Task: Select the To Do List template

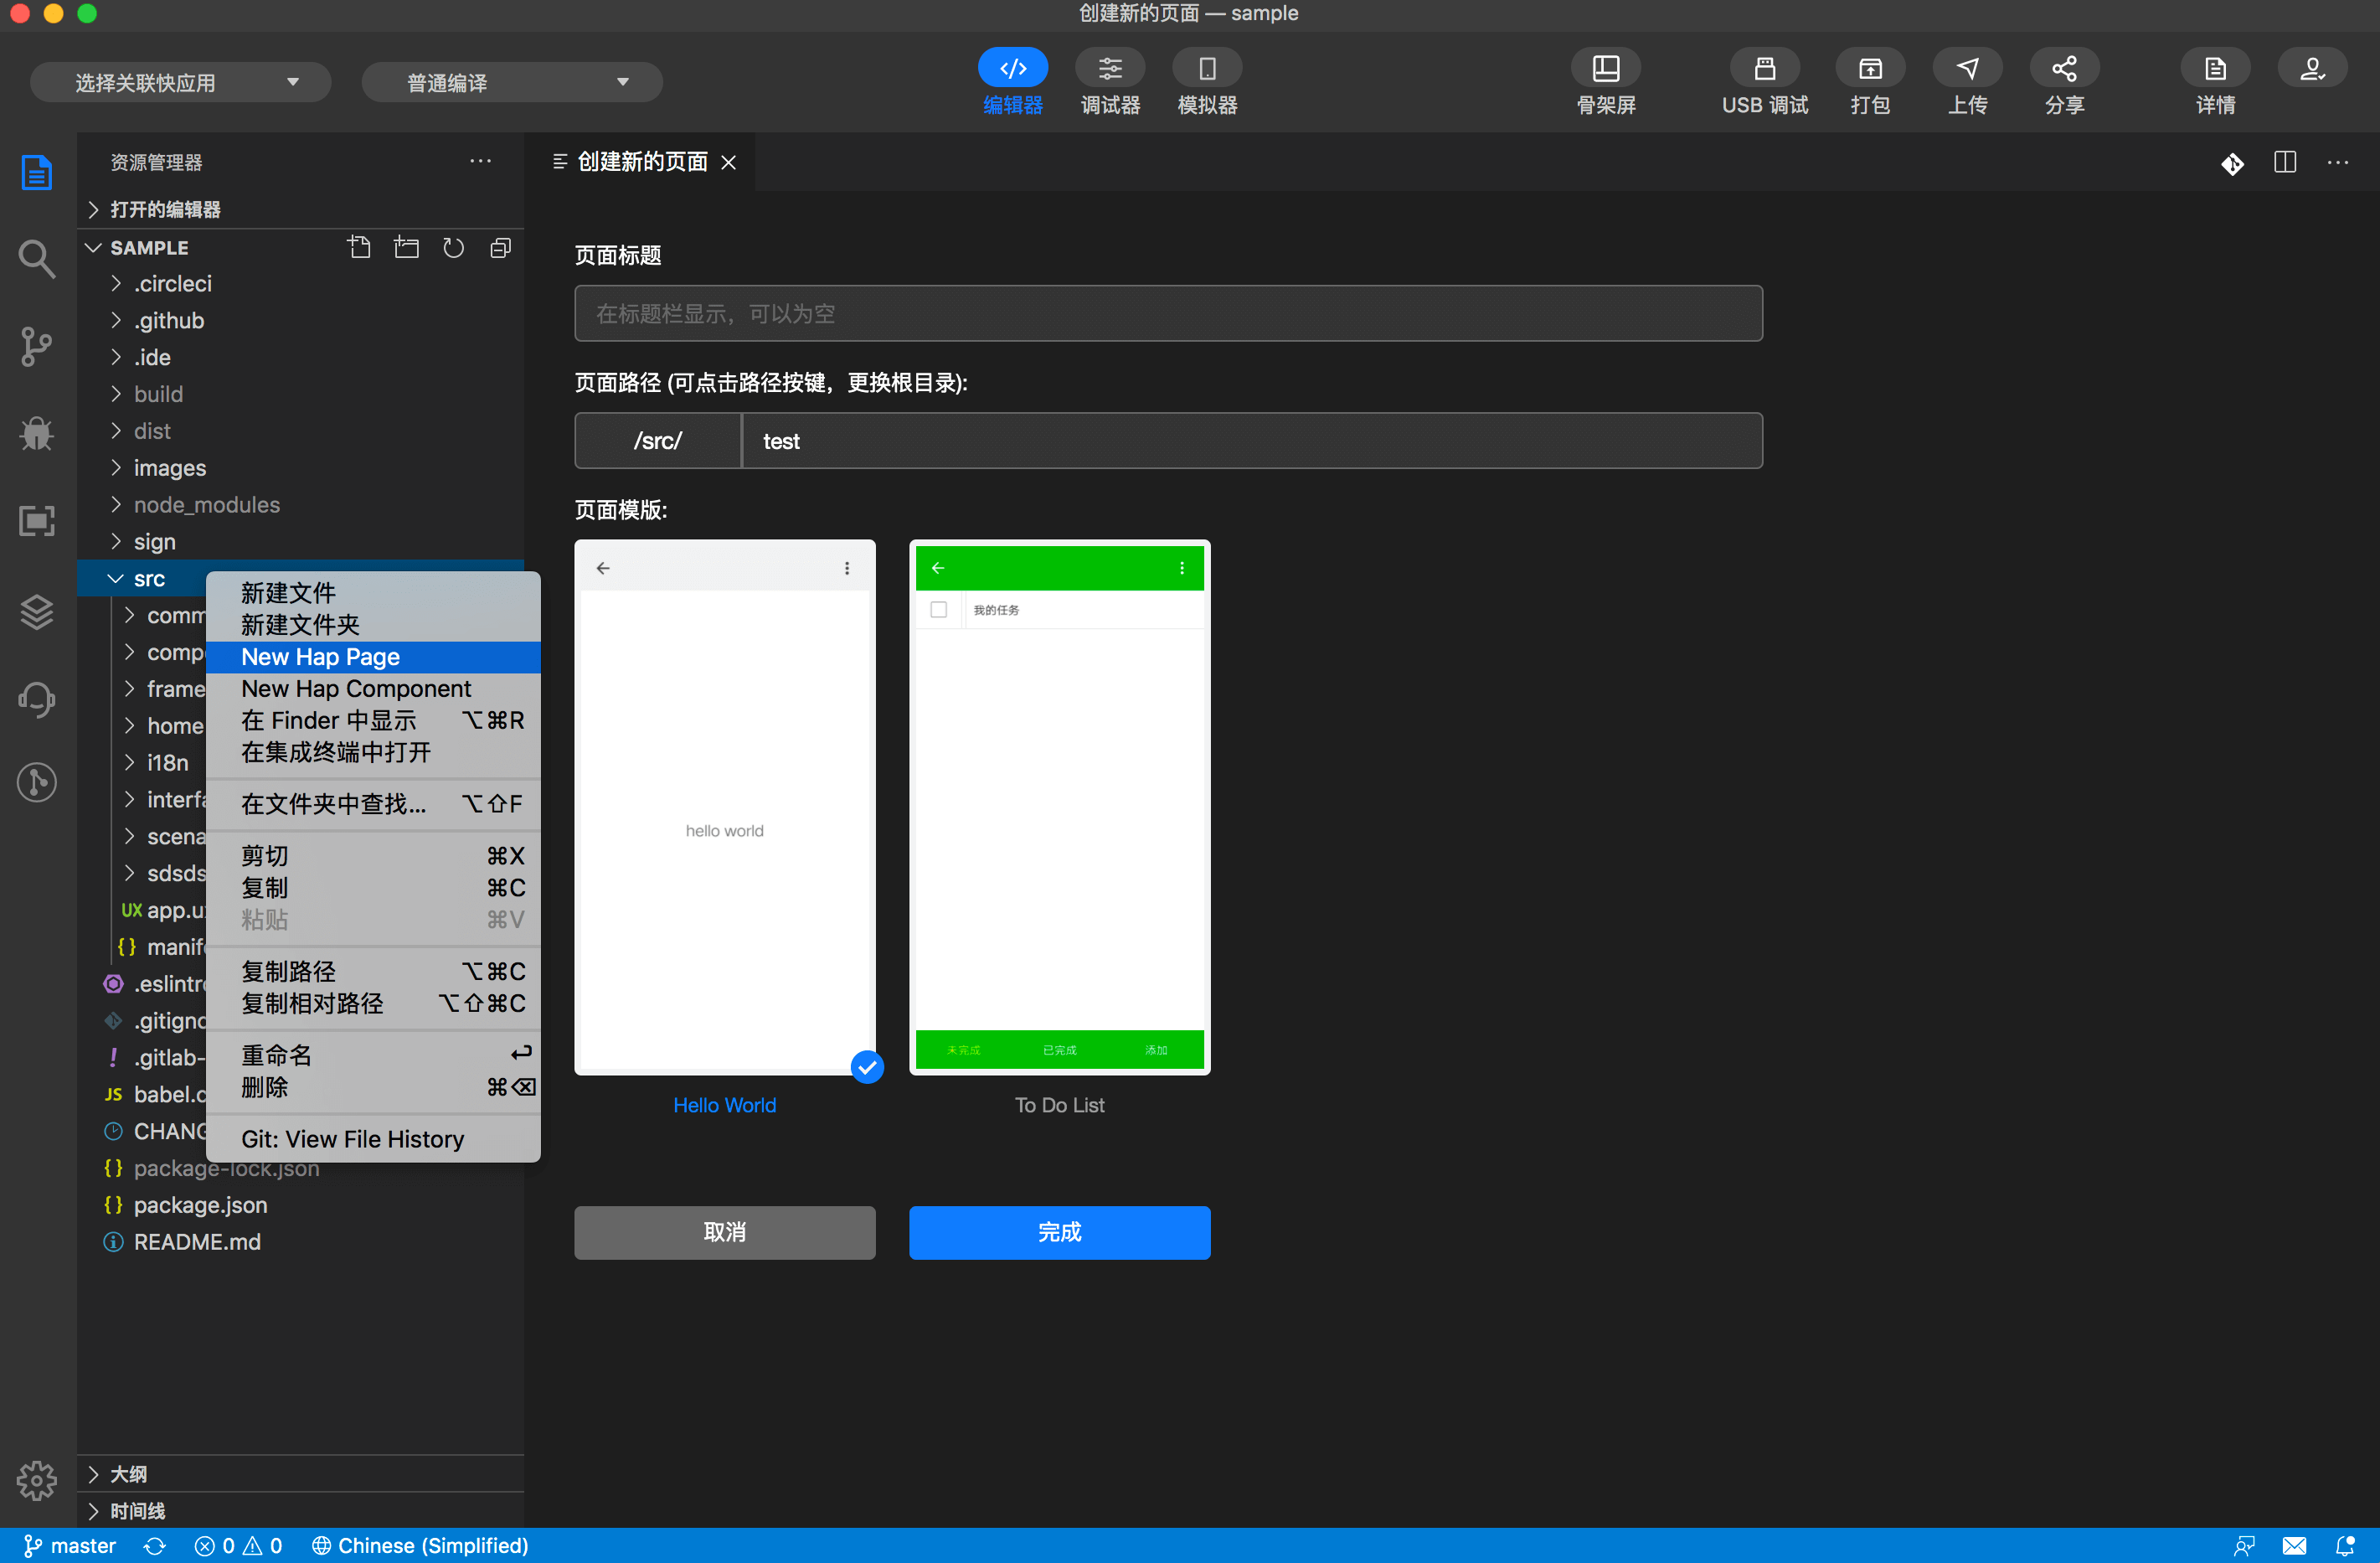Action: [x=1059, y=807]
